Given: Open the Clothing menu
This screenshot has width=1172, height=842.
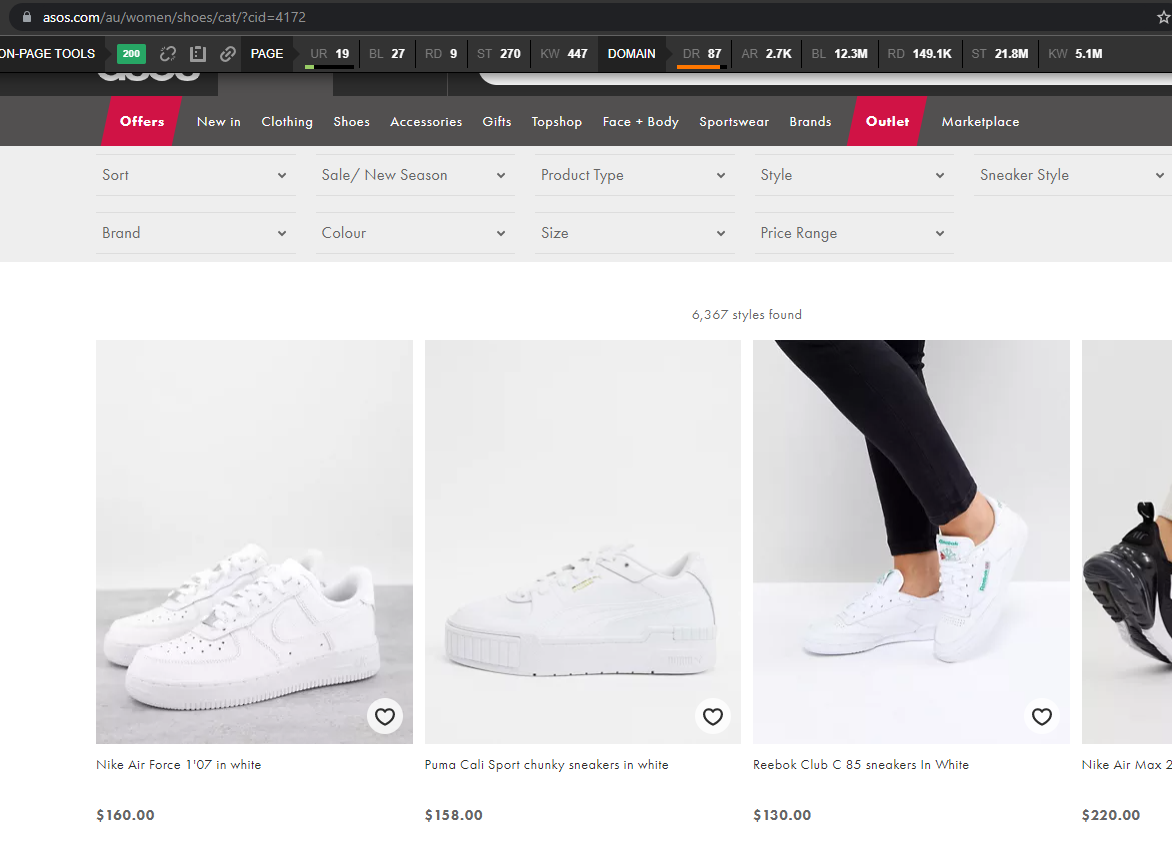Looking at the screenshot, I should [287, 121].
